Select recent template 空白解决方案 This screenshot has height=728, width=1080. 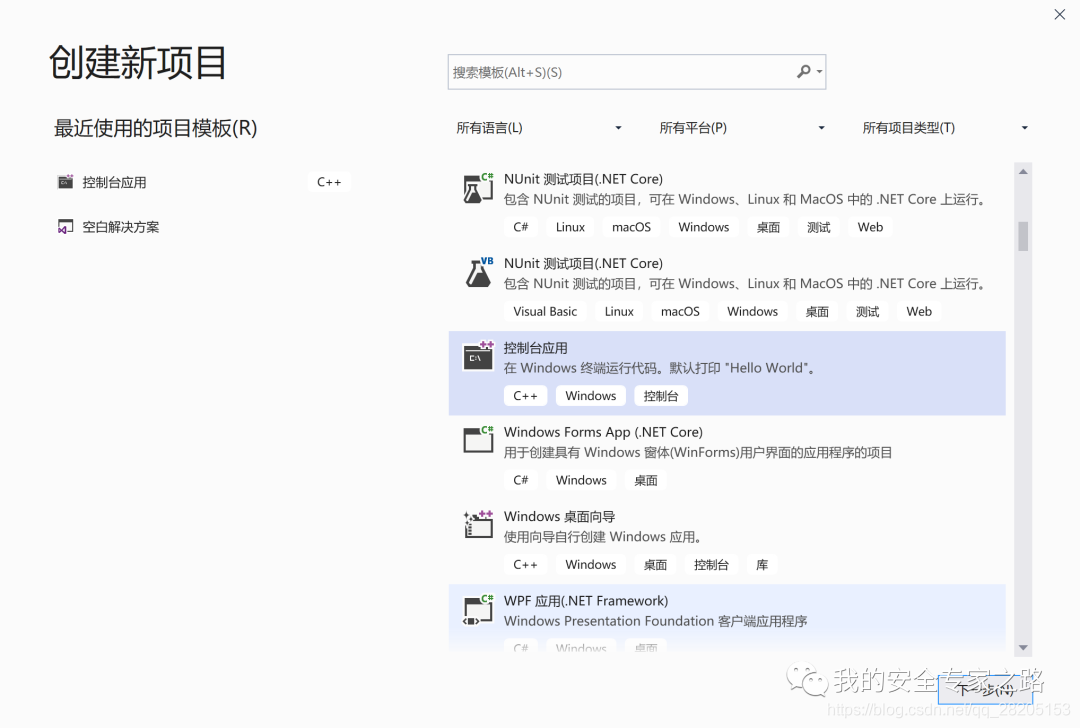click(x=204, y=227)
